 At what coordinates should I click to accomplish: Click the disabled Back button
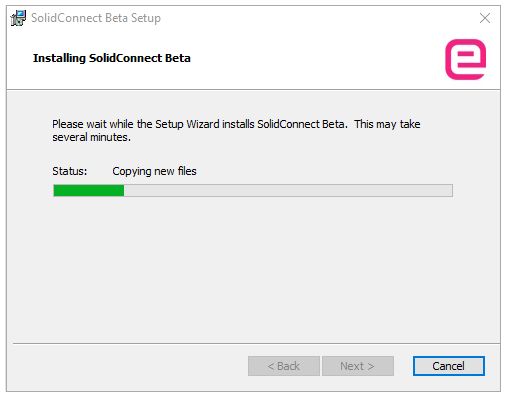pyautogui.click(x=284, y=366)
